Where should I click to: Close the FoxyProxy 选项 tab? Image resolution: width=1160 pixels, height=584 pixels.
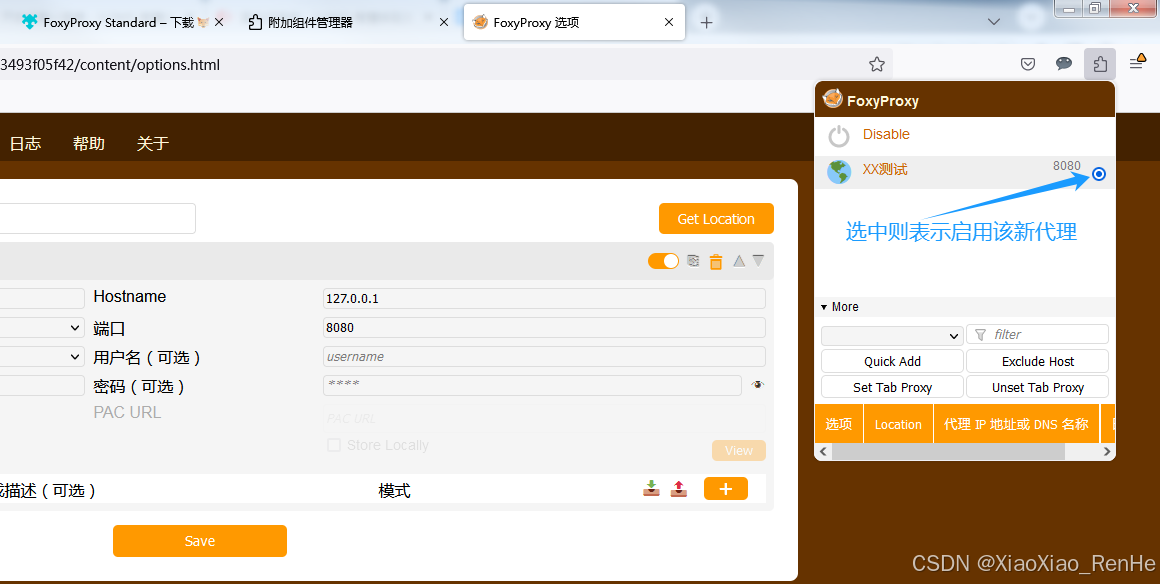tap(669, 22)
